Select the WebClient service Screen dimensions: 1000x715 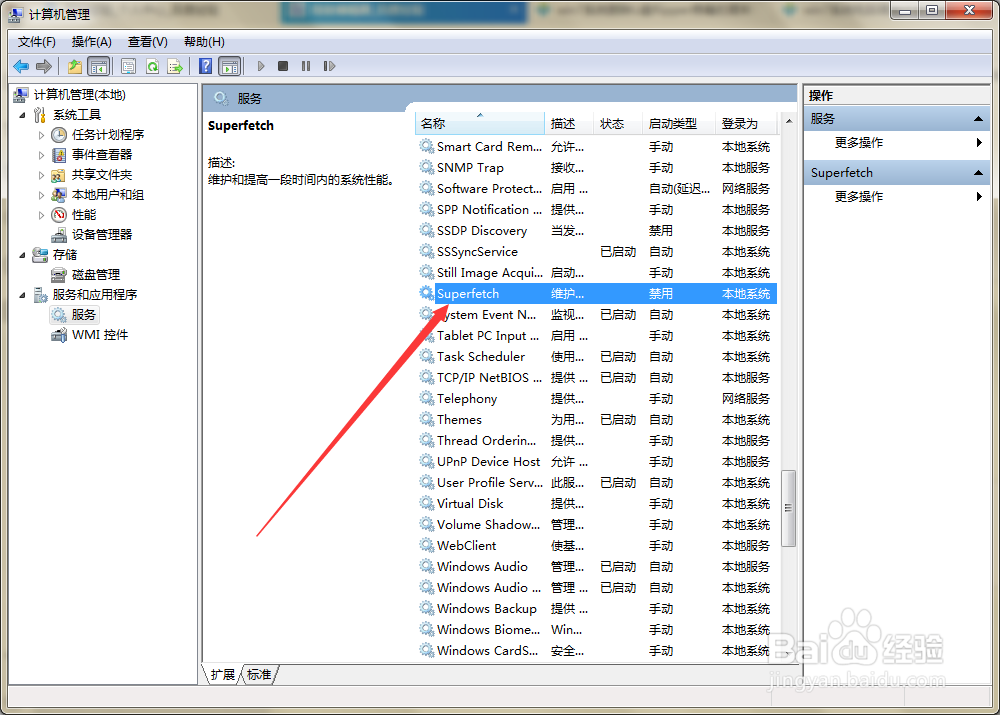(x=597, y=546)
